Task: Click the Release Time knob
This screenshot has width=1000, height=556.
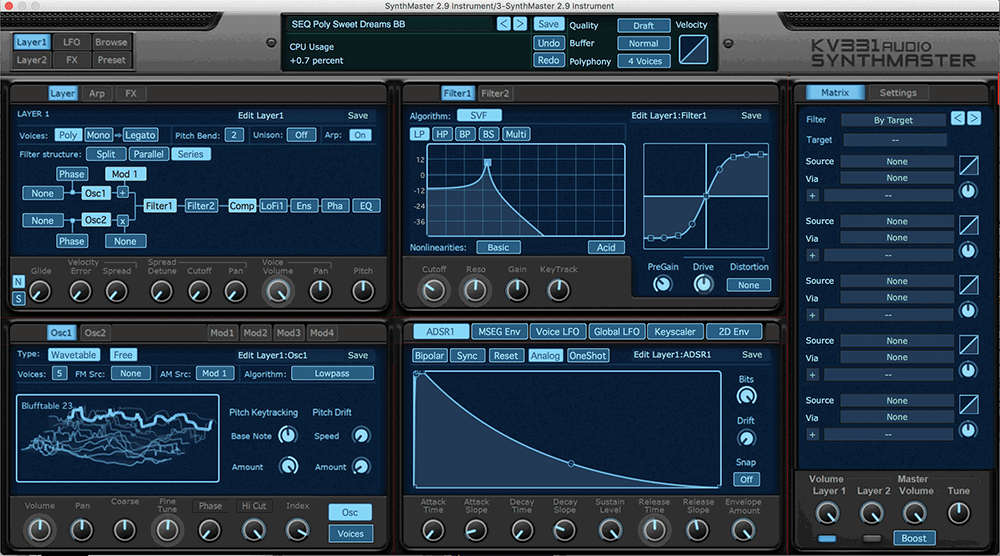Action: (x=654, y=530)
